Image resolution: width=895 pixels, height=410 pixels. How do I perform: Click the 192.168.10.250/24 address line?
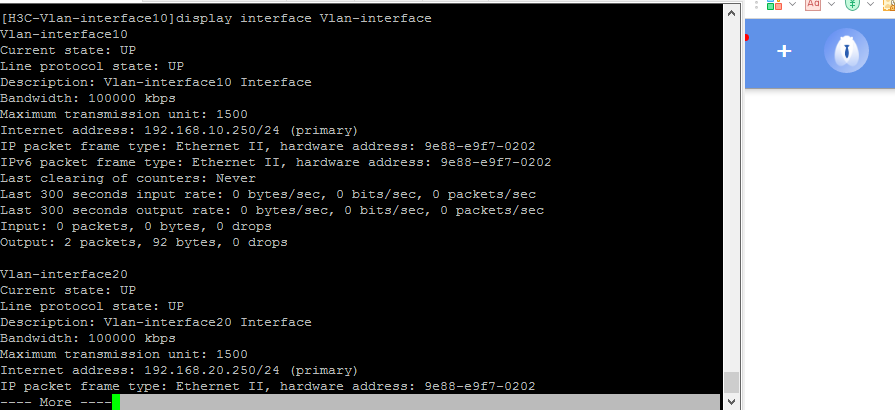(x=178, y=130)
